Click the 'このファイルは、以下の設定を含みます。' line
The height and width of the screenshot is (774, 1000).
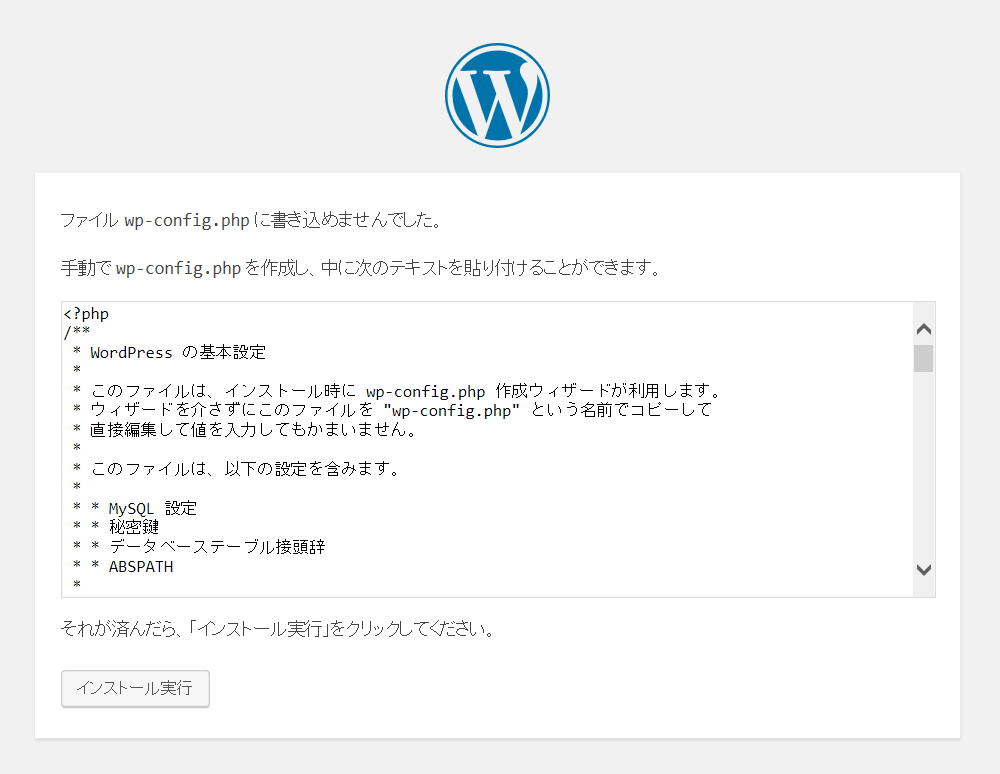pyautogui.click(x=237, y=469)
